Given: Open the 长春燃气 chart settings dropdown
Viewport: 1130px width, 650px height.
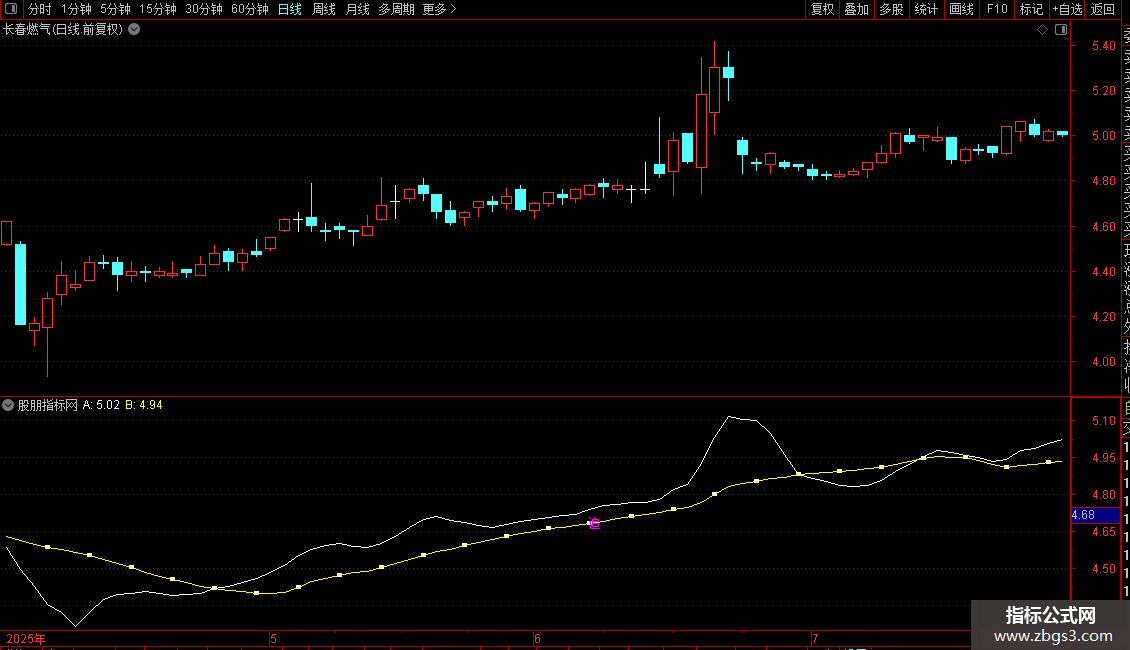Looking at the screenshot, I should pos(134,29).
